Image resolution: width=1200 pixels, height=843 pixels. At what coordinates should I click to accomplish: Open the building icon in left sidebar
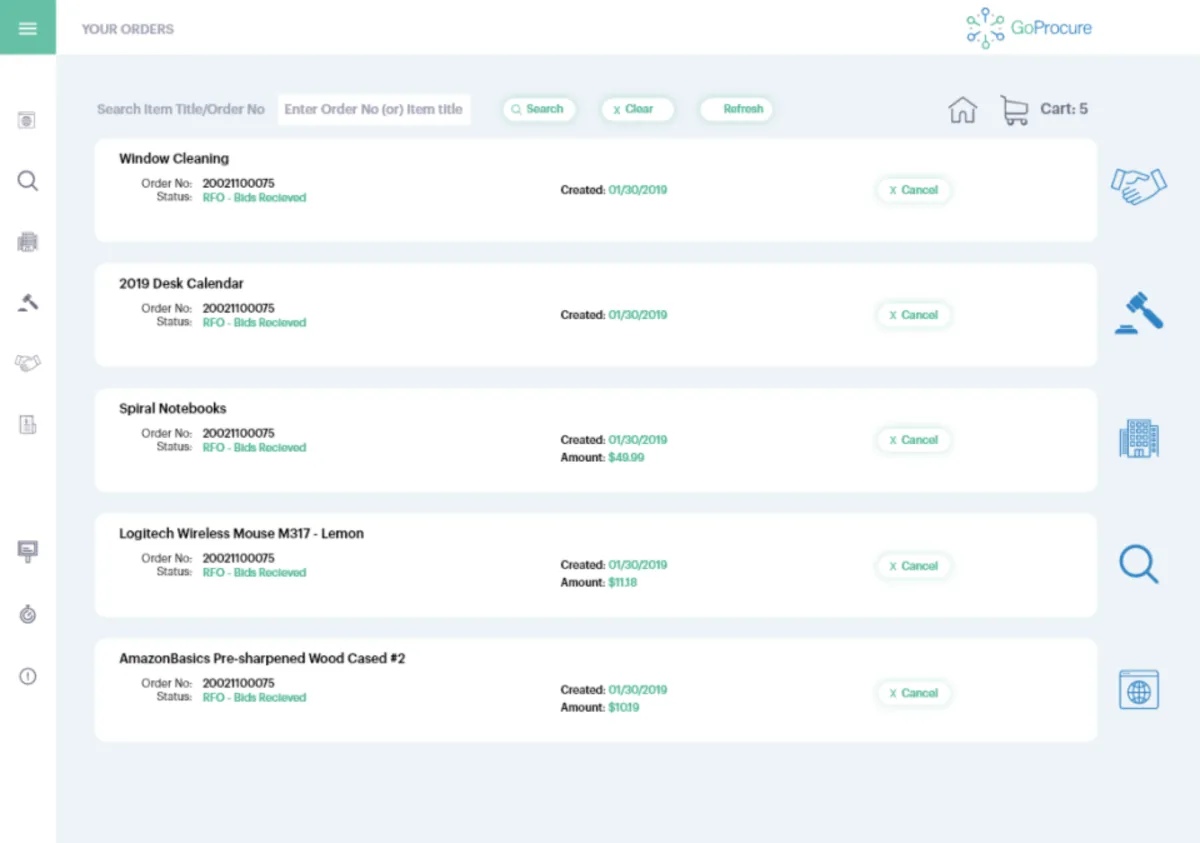click(27, 242)
